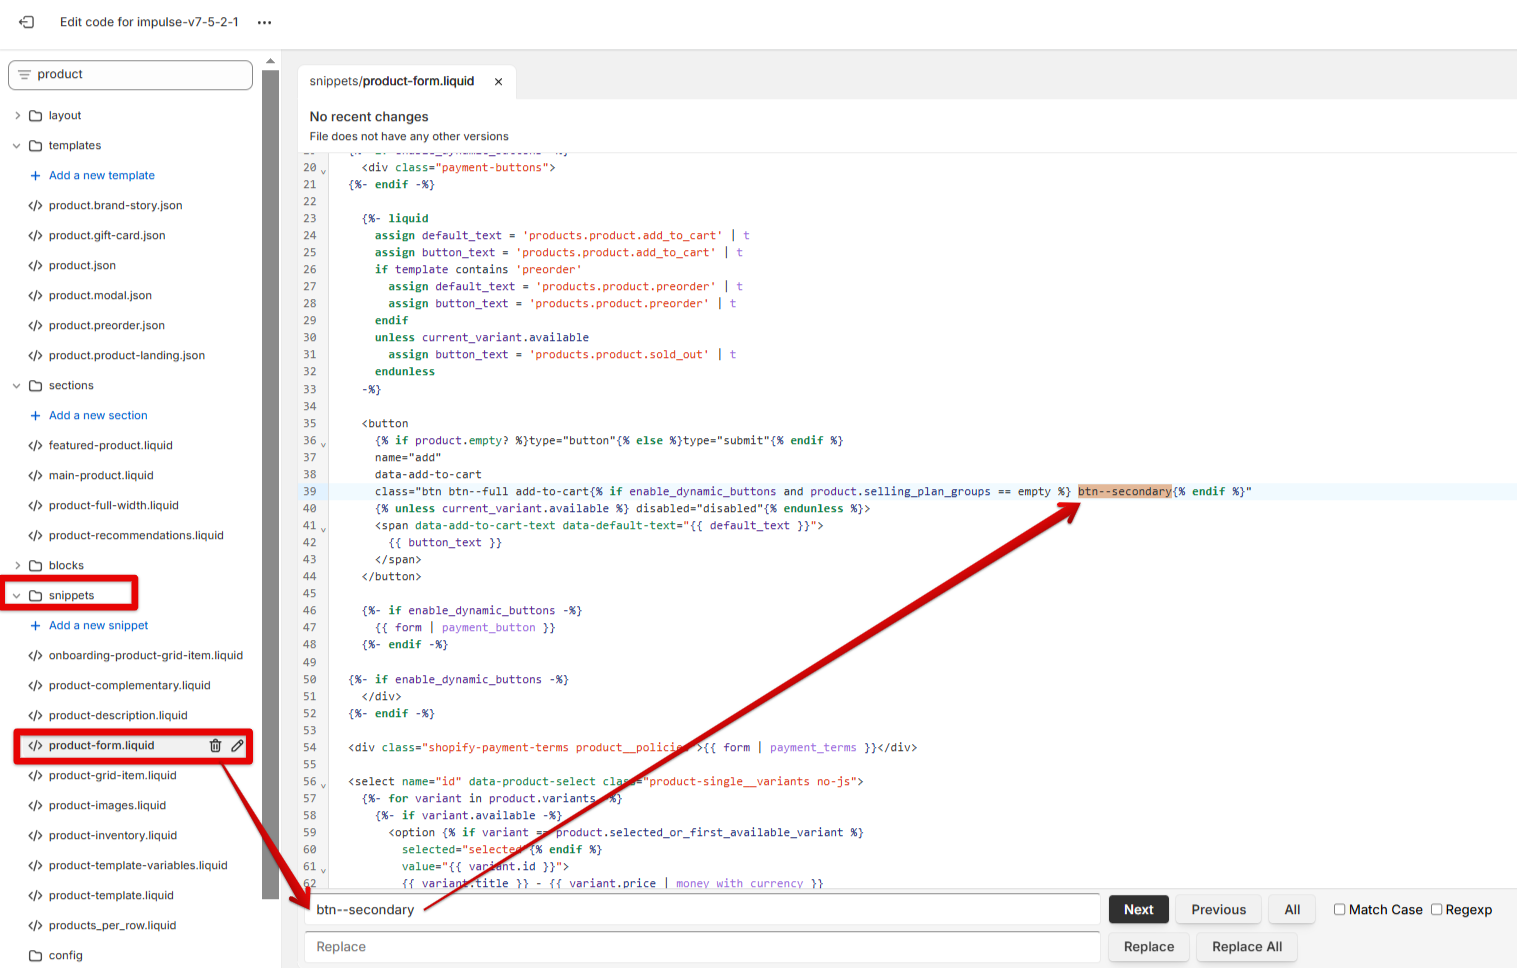Rename product-form.liquid using the pencil icon
The width and height of the screenshot is (1517, 968).
[237, 745]
